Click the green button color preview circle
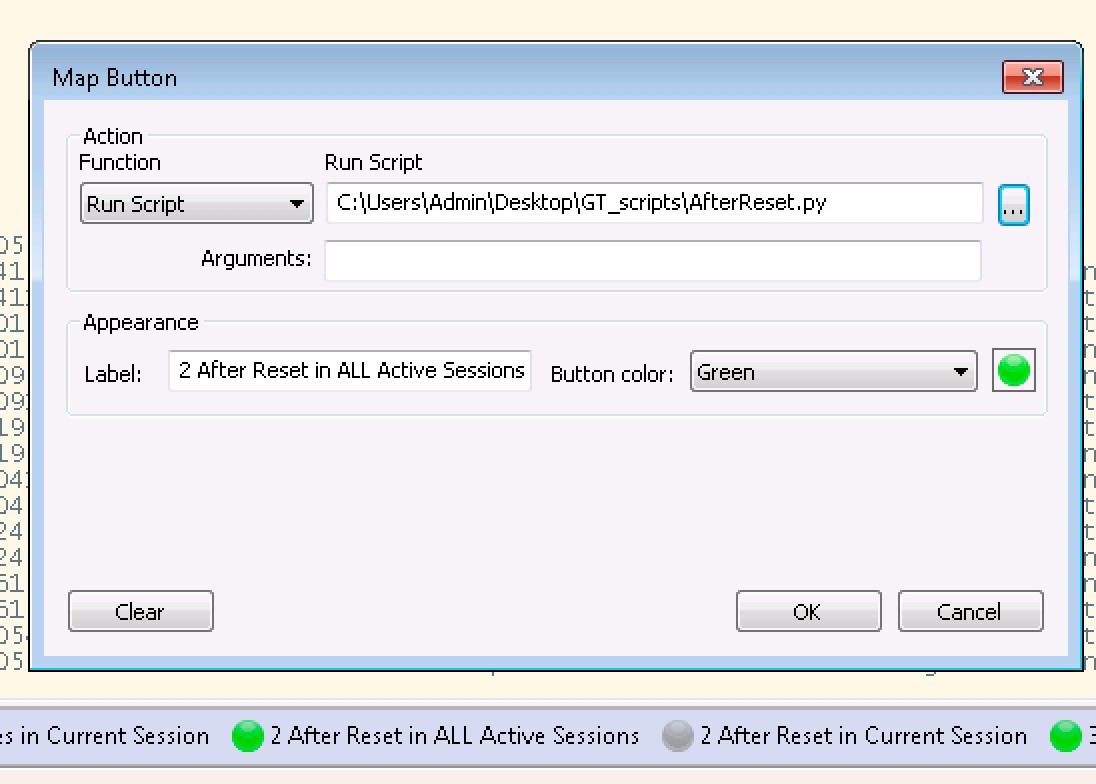The width and height of the screenshot is (1096, 784). tap(1013, 370)
